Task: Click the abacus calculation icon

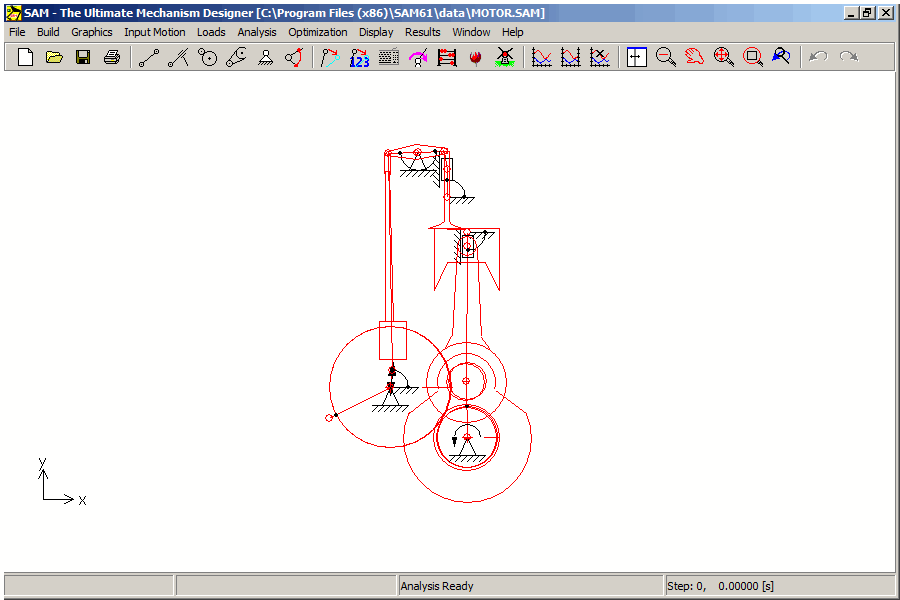Action: pos(447,57)
